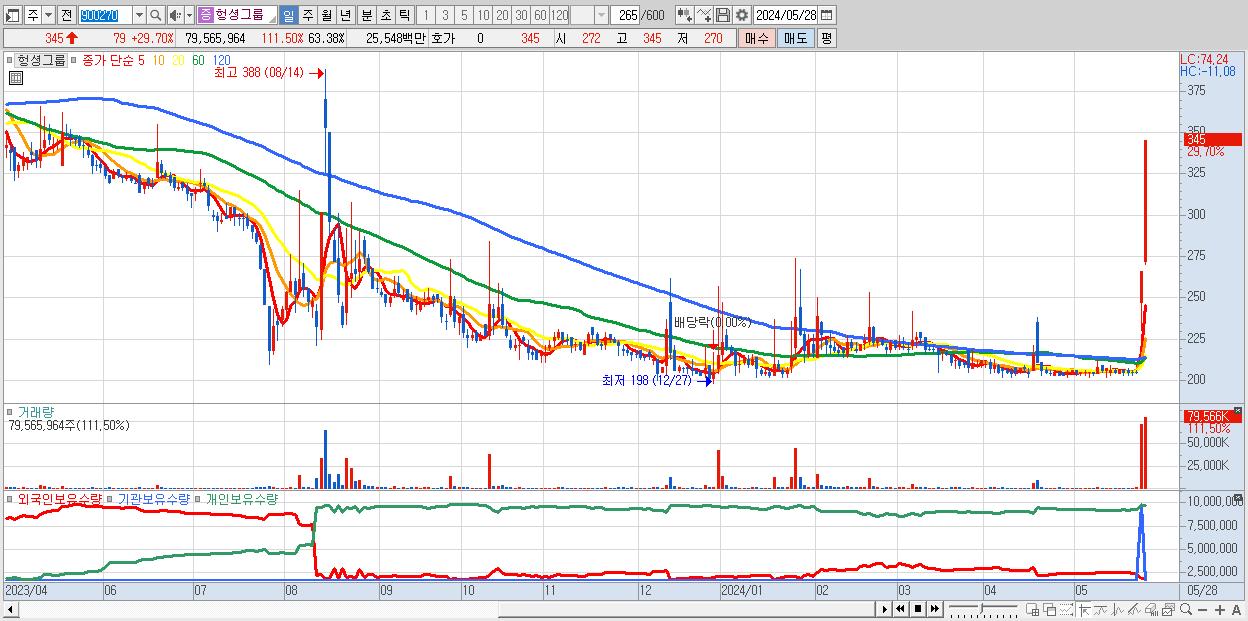Click the interval 120 button

click(x=560, y=15)
